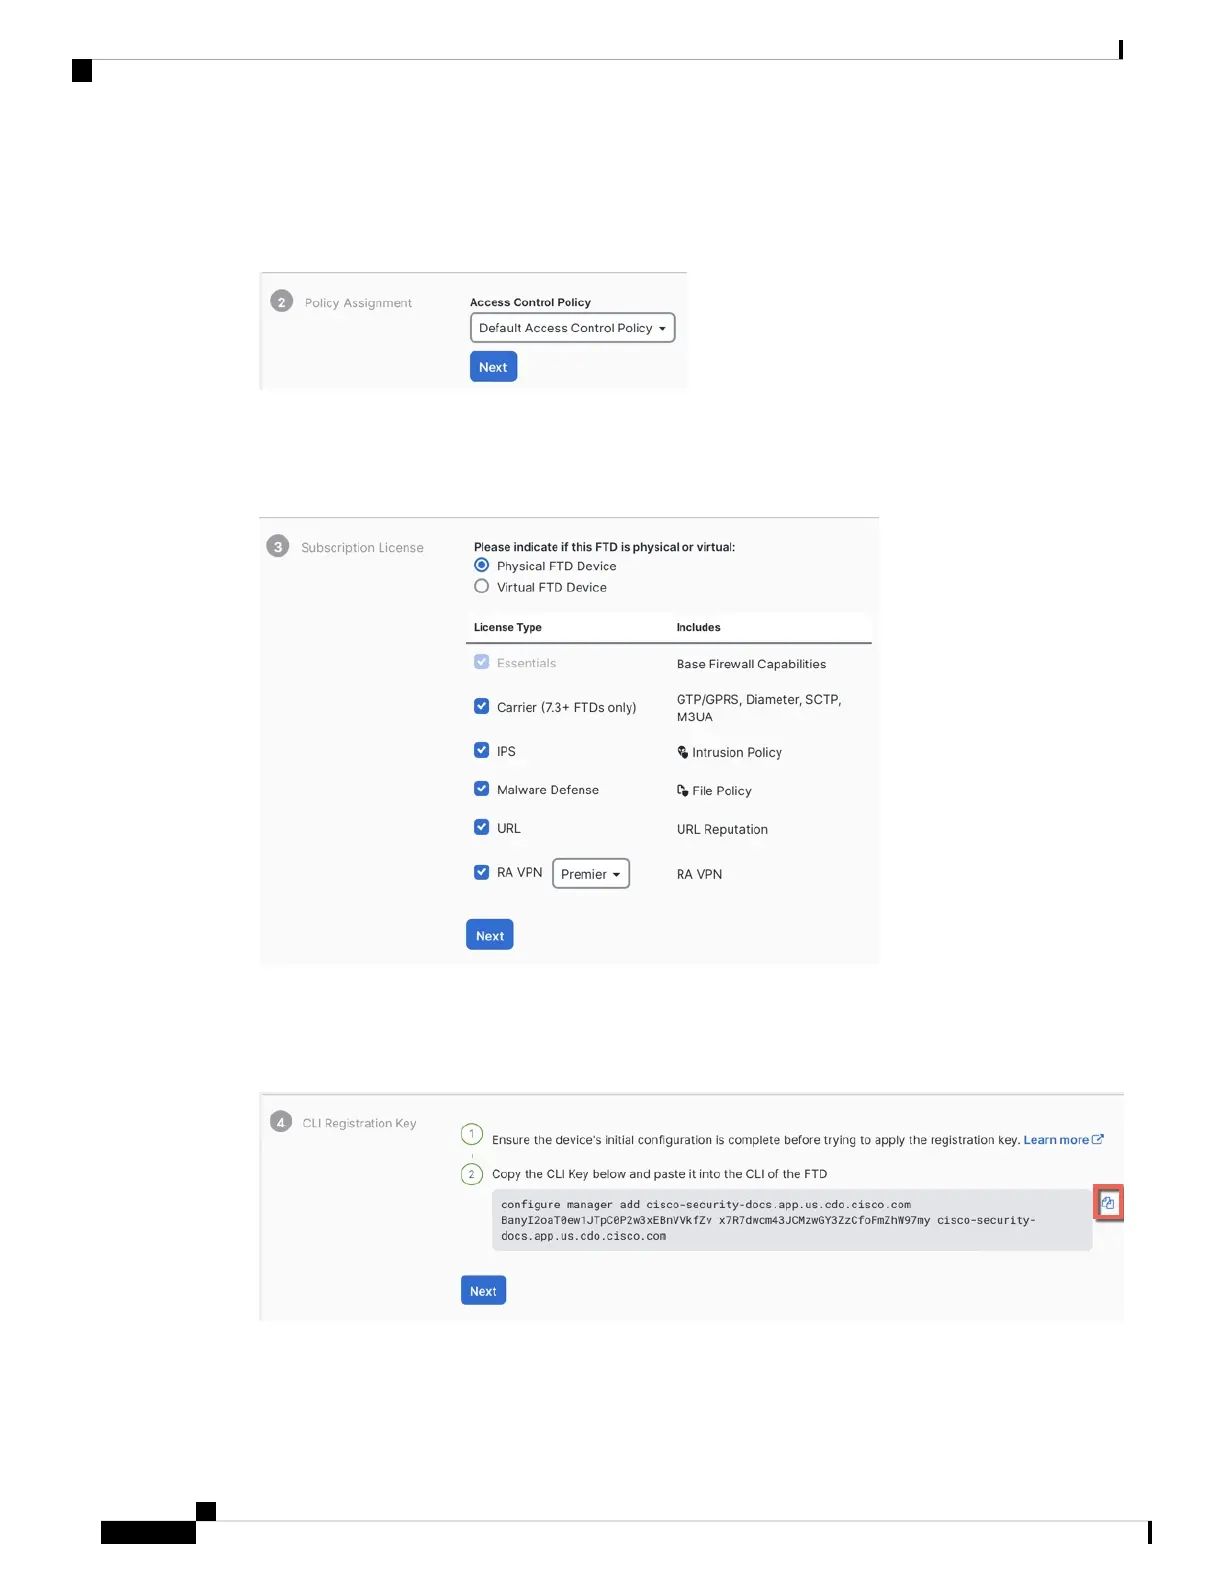Viewport: 1224px width, 1584px height.
Task: Click the green substep 1 circle
Action: 472,1134
